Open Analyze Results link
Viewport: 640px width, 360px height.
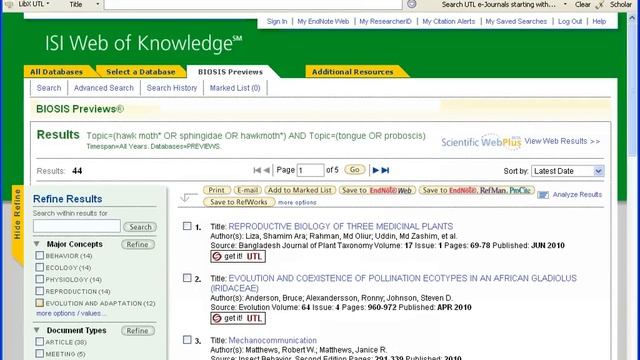pyautogui.click(x=577, y=195)
